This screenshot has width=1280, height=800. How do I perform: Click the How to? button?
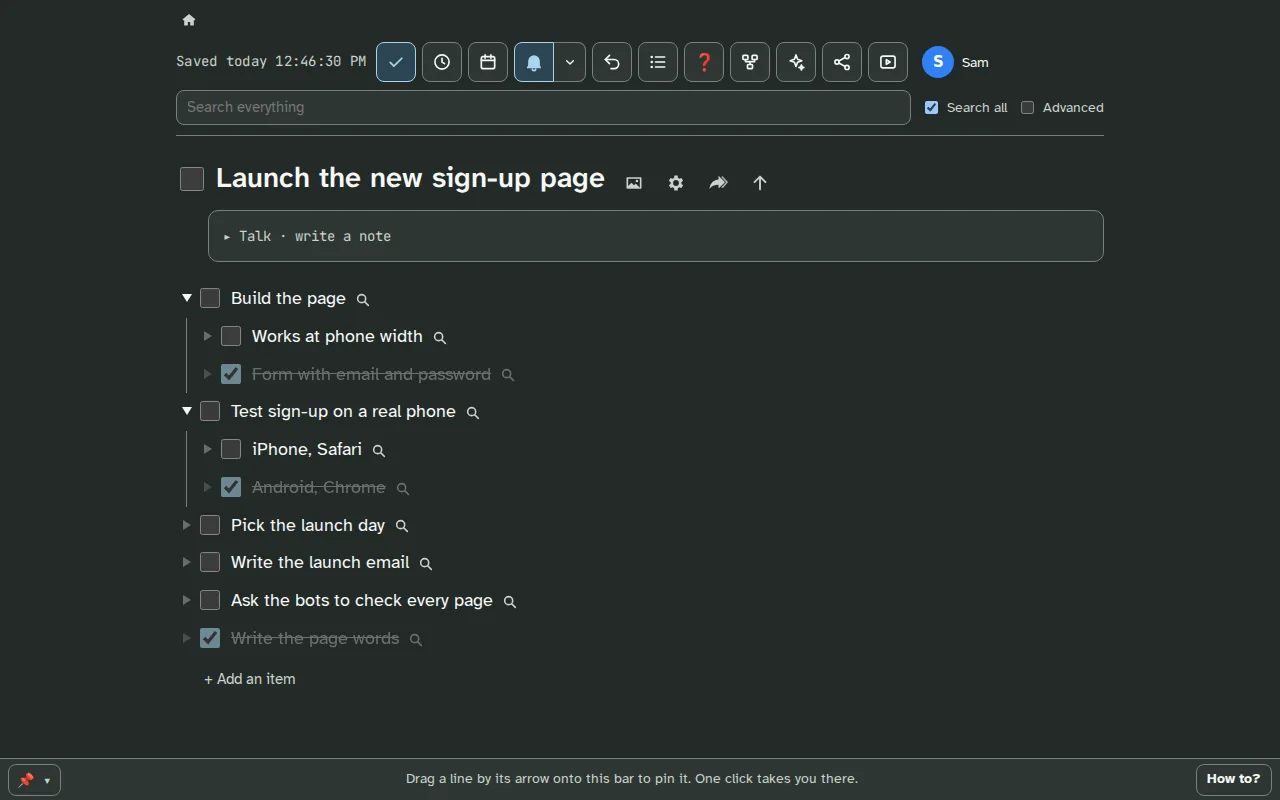point(1234,779)
